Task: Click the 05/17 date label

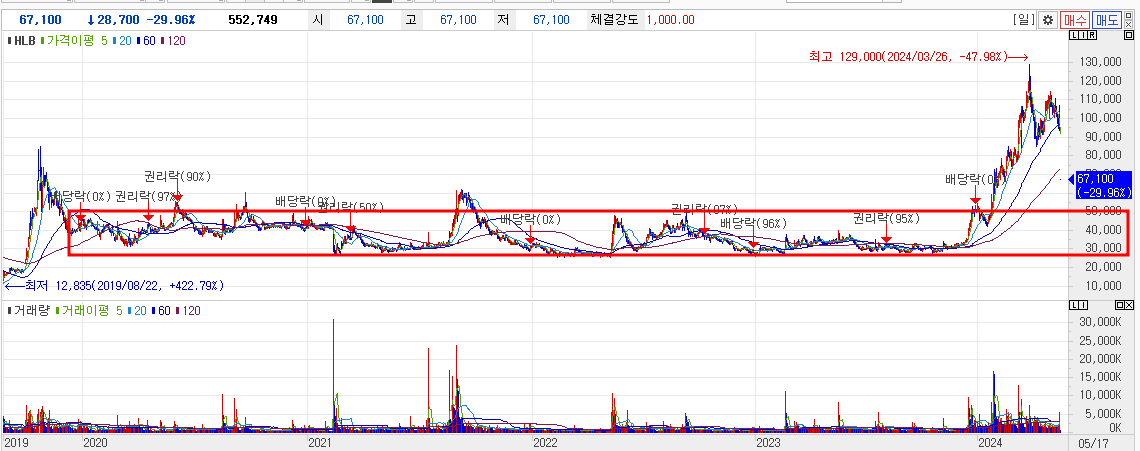Action: [x=1091, y=442]
